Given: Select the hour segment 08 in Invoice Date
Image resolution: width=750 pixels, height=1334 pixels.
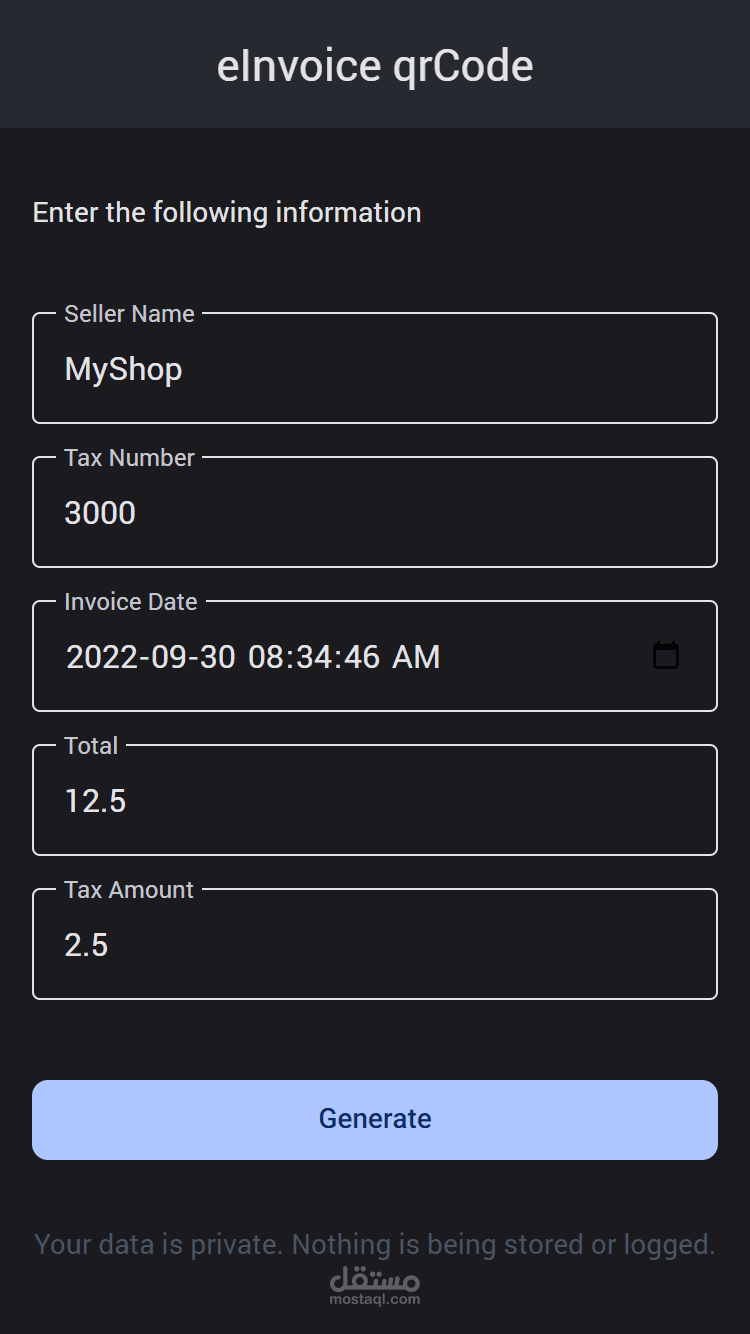Looking at the screenshot, I should click(x=266, y=657).
